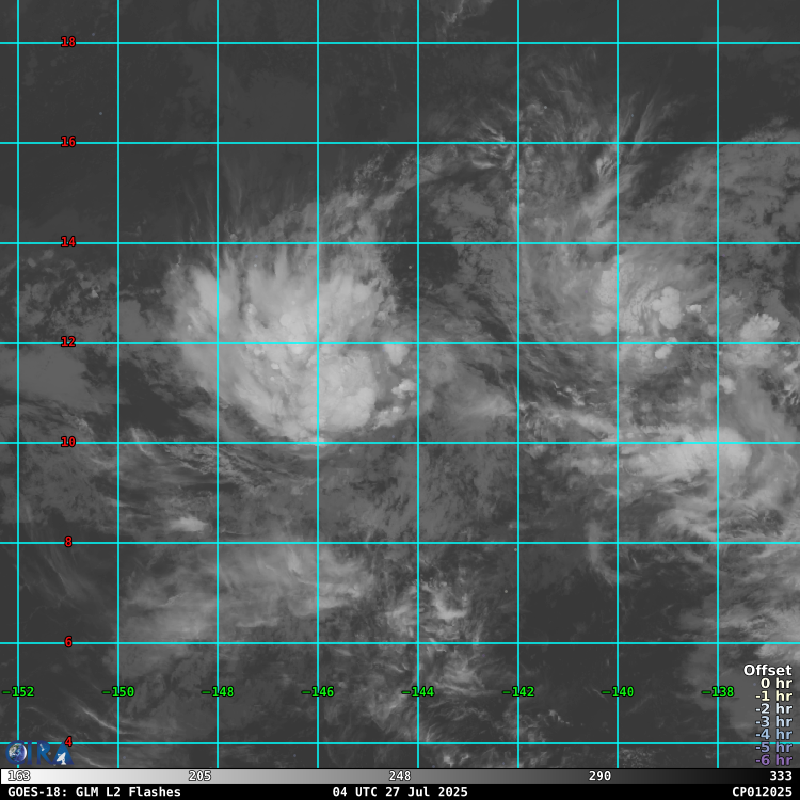Click the 04 UTC 27 Jul 2025 timestamp

coord(400,792)
